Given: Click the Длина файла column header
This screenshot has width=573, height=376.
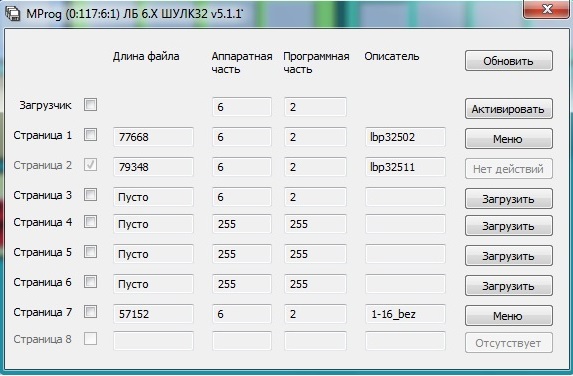Looking at the screenshot, I should coord(146,56).
